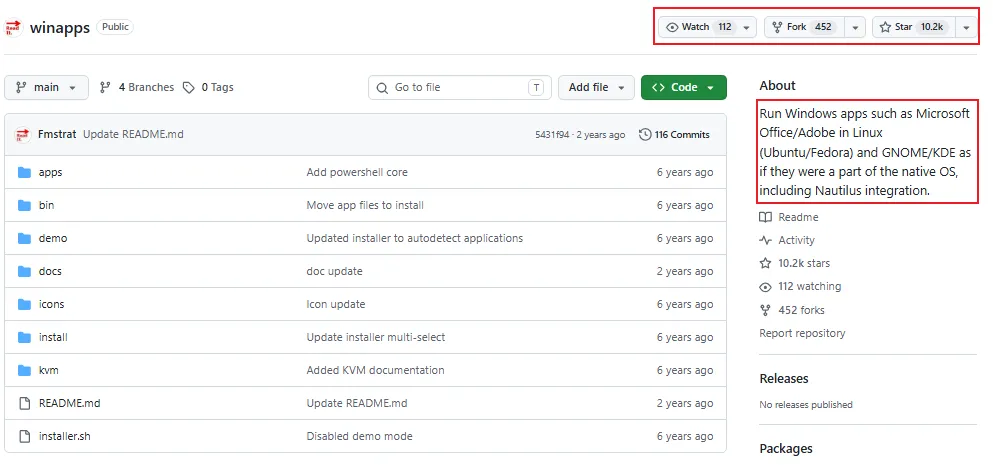Open the kvm folder icon
This screenshot has width=993, height=465.
coord(25,370)
